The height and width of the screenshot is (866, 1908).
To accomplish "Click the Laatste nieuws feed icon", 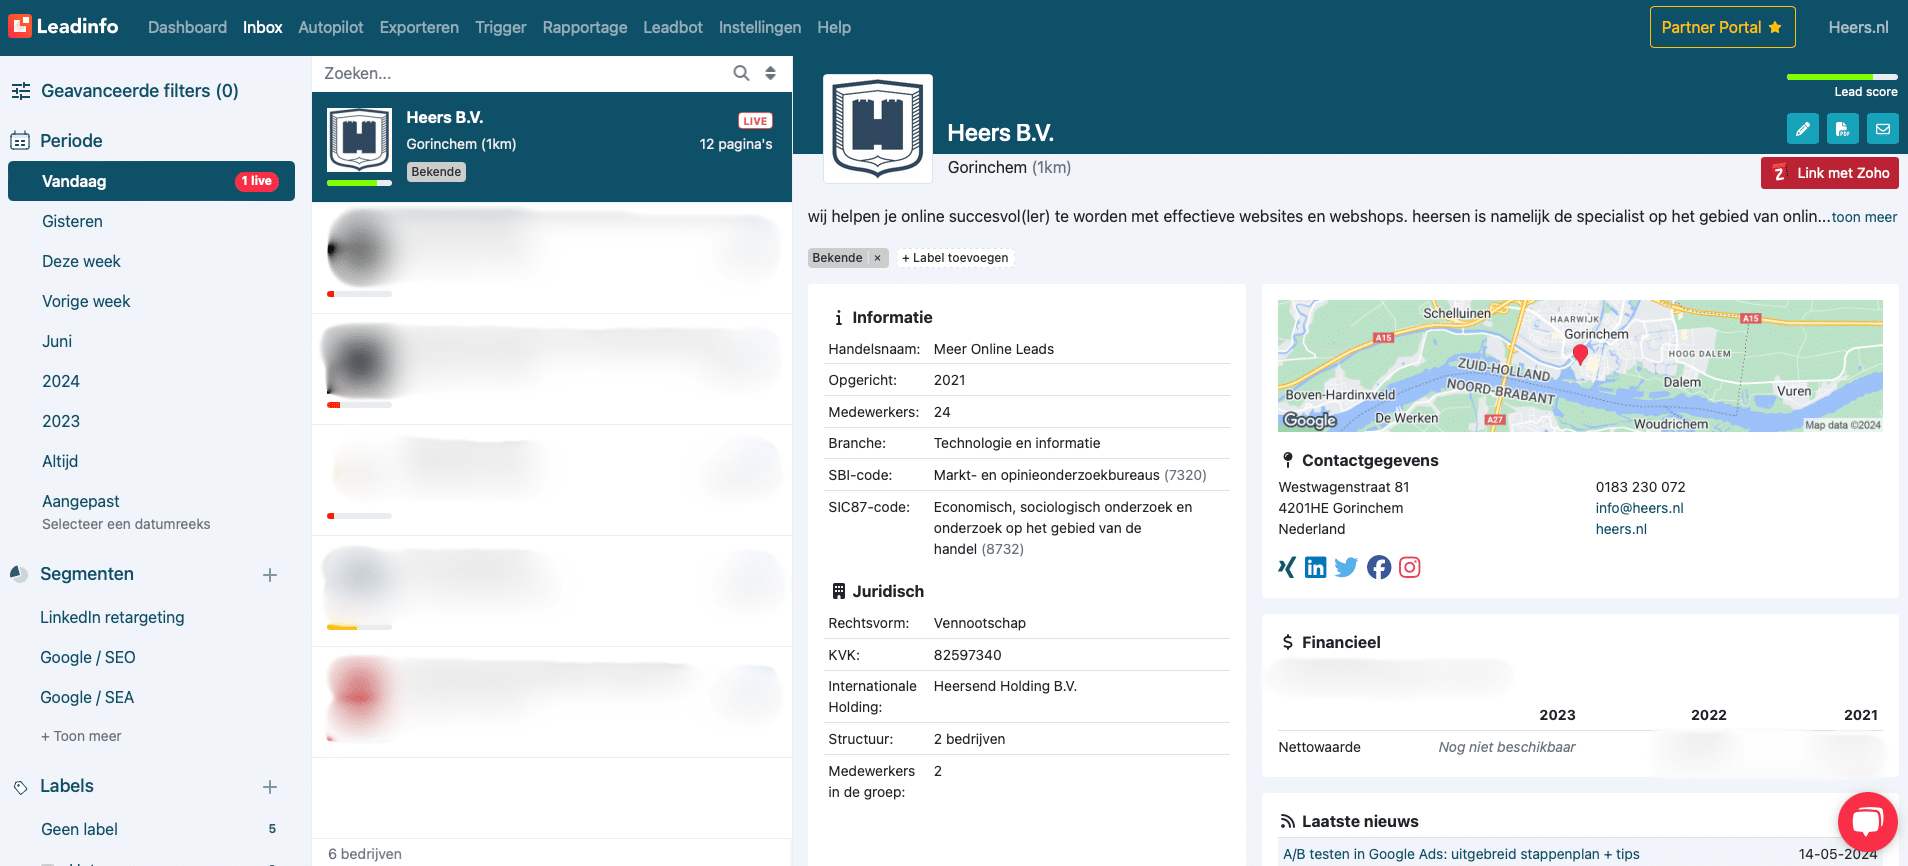I will 1288,821.
